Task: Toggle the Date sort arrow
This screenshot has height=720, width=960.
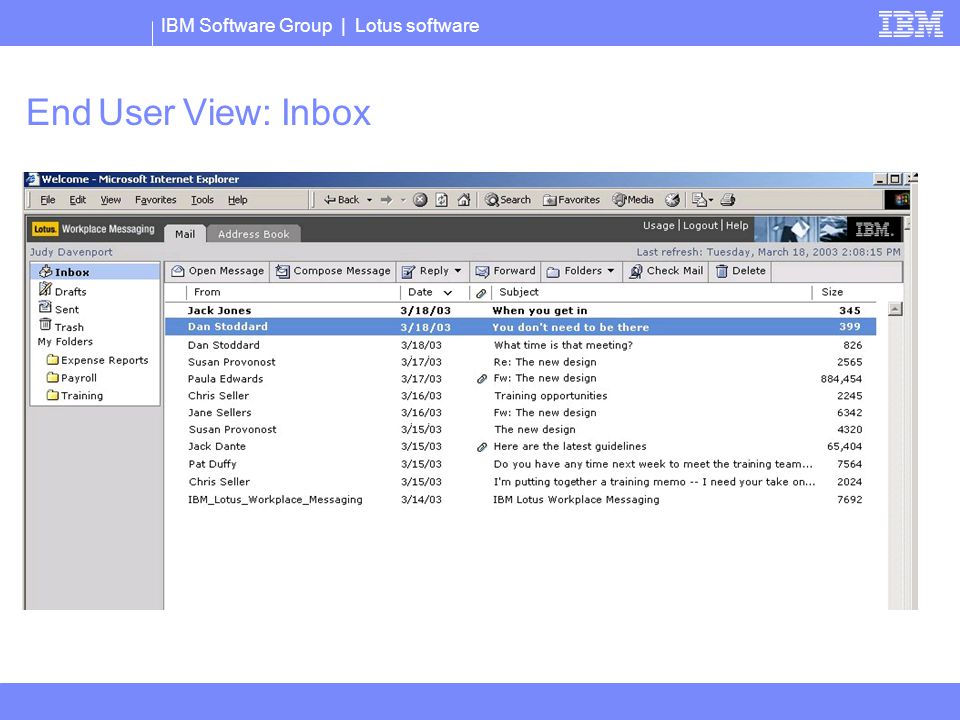Action: click(448, 293)
